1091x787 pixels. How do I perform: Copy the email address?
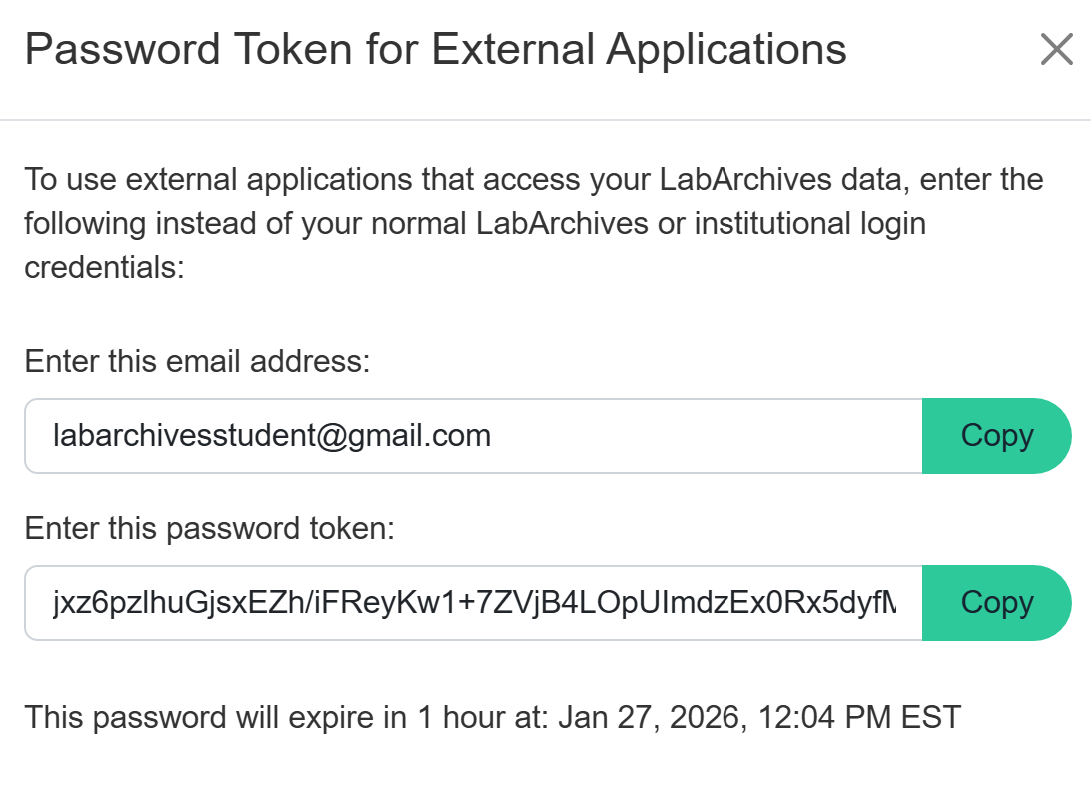point(996,436)
